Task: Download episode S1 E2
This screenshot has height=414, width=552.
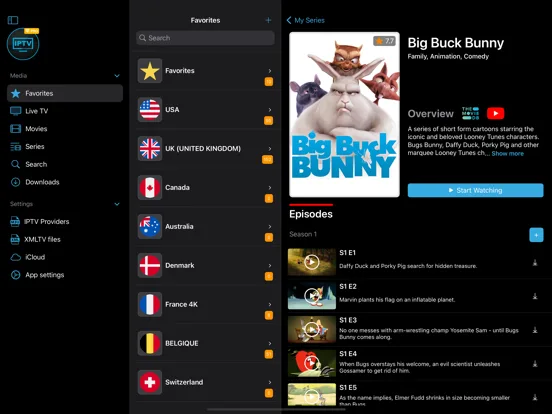Action: [x=535, y=296]
